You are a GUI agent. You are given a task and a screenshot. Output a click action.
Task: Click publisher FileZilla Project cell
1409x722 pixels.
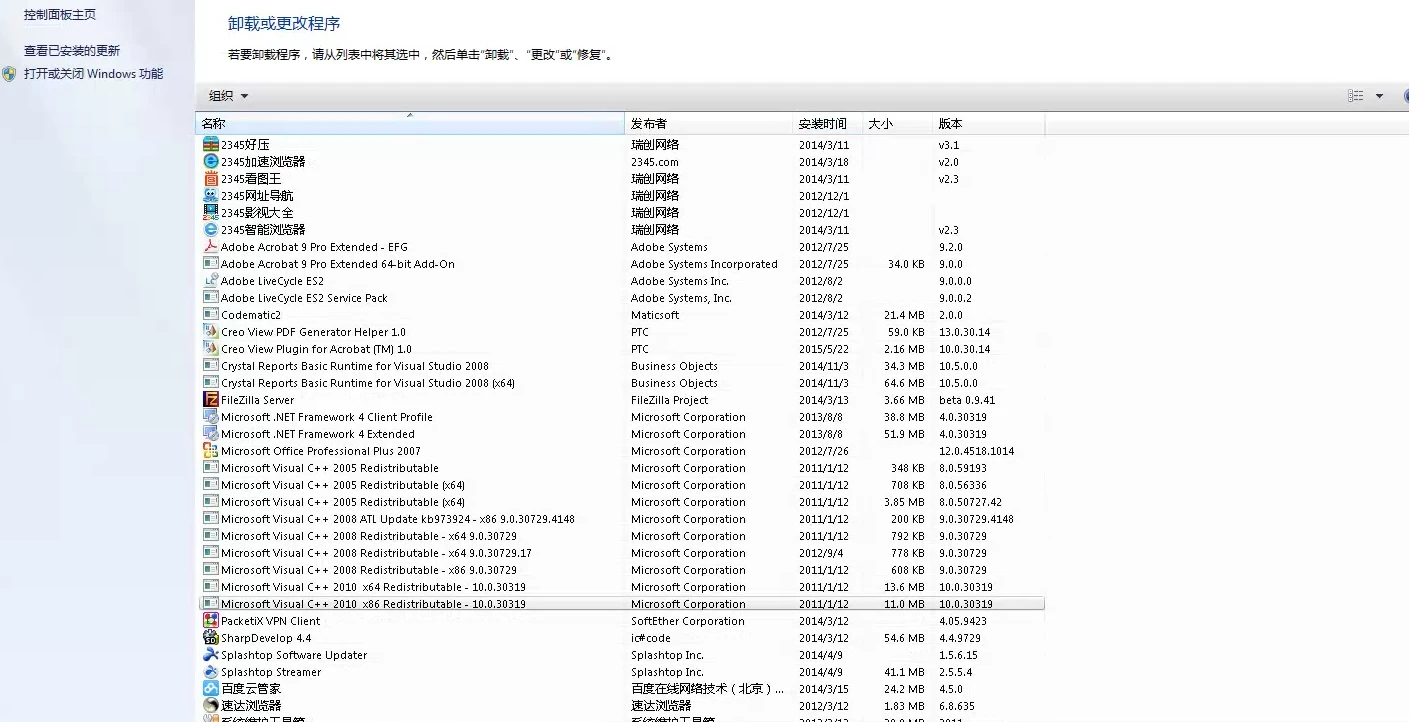[x=669, y=400]
